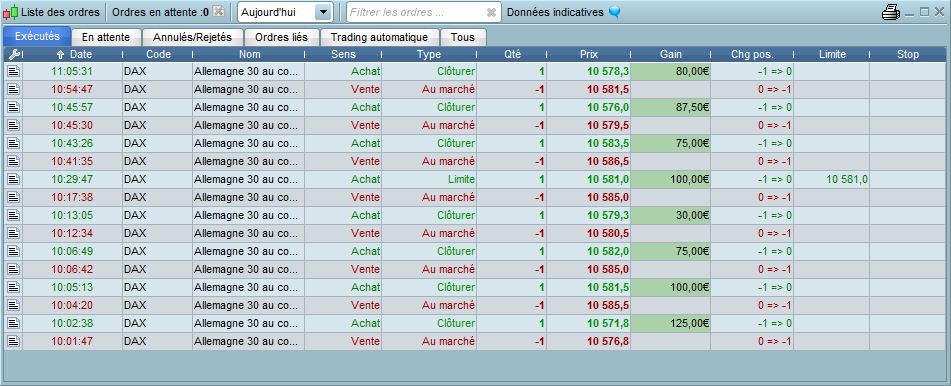Click the wrench column settings icon

click(13, 54)
